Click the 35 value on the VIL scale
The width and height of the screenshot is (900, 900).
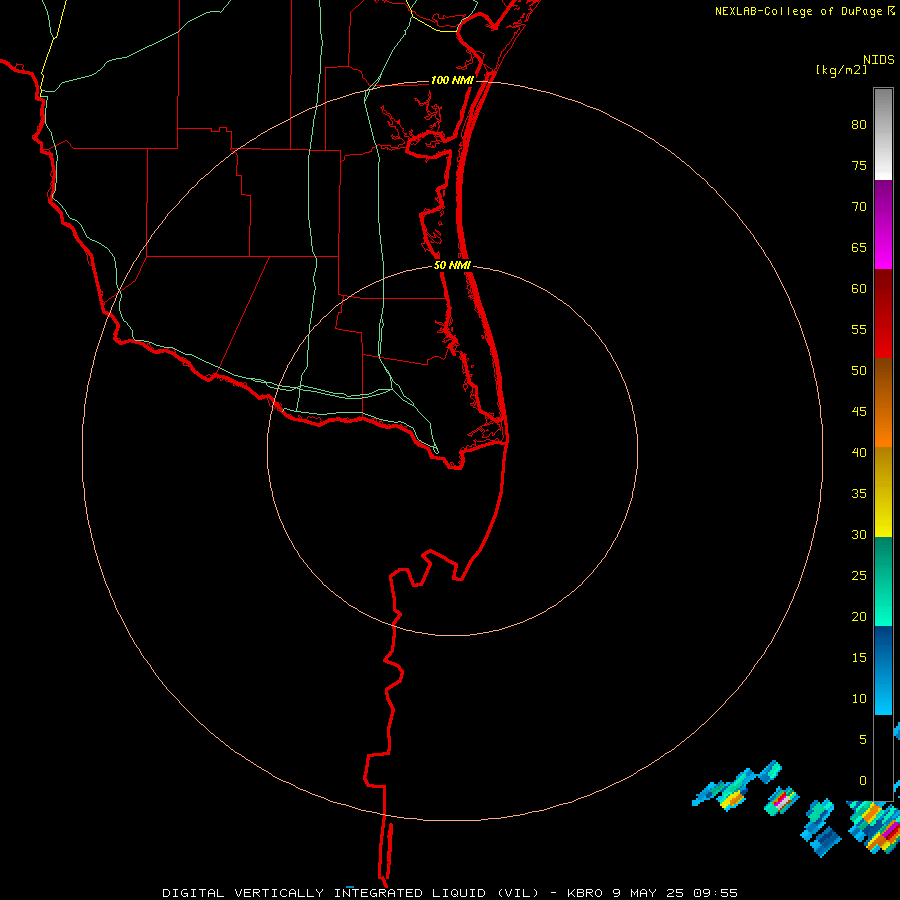coord(859,494)
